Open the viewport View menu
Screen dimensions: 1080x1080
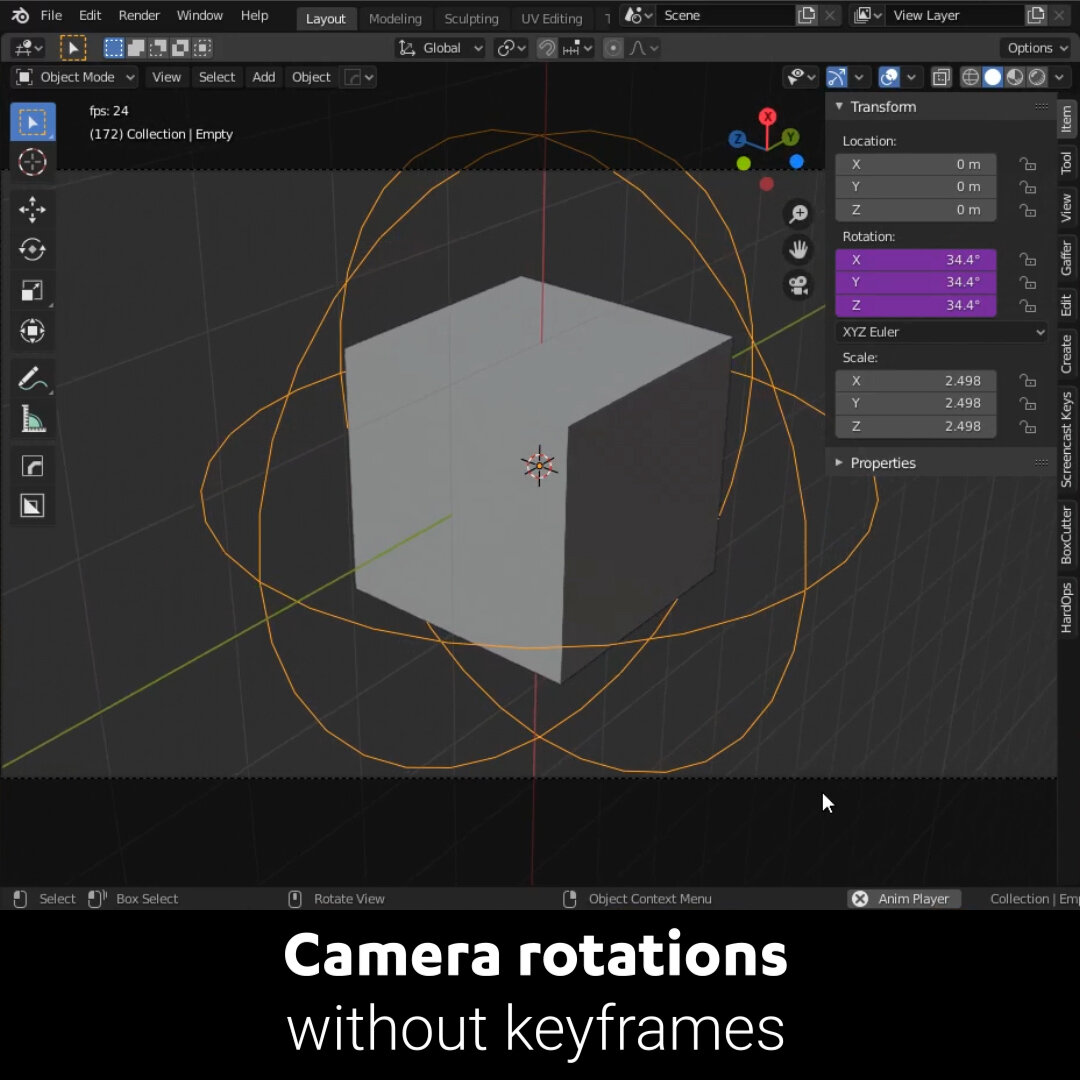166,77
